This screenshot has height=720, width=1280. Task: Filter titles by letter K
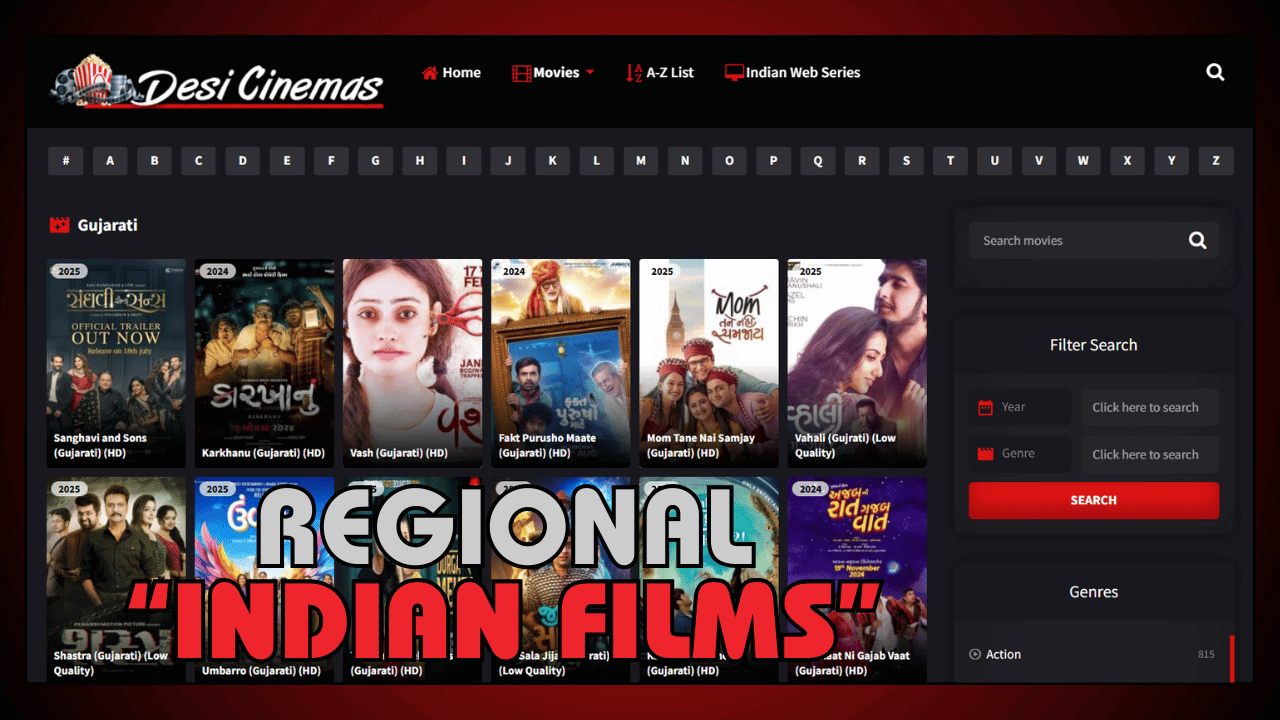[x=552, y=161]
